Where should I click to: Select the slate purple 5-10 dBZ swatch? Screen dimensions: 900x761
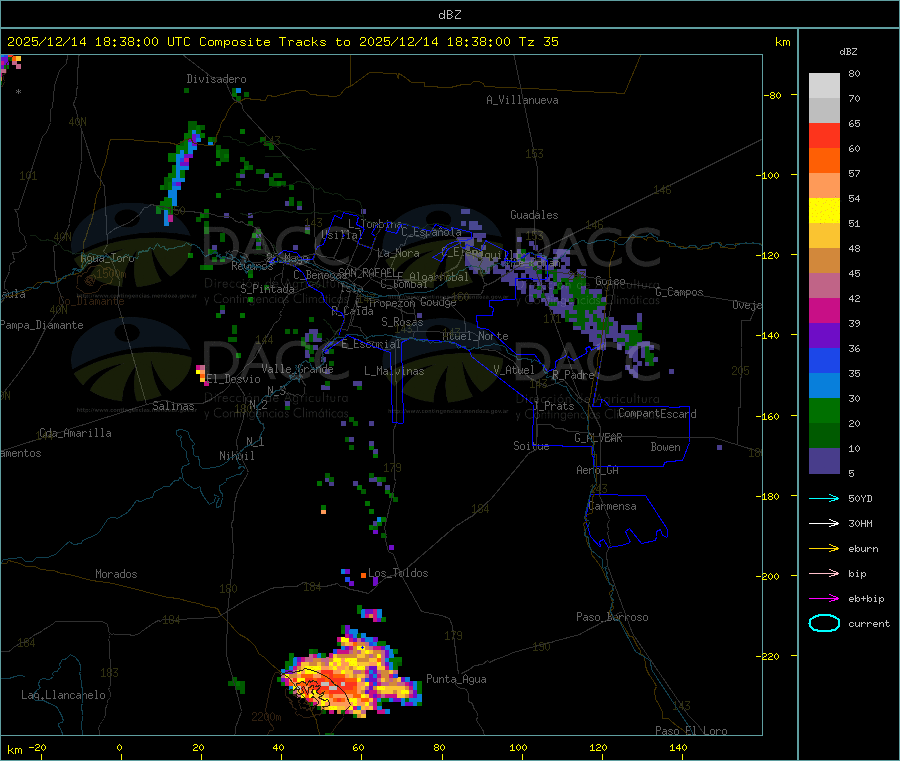[824, 461]
